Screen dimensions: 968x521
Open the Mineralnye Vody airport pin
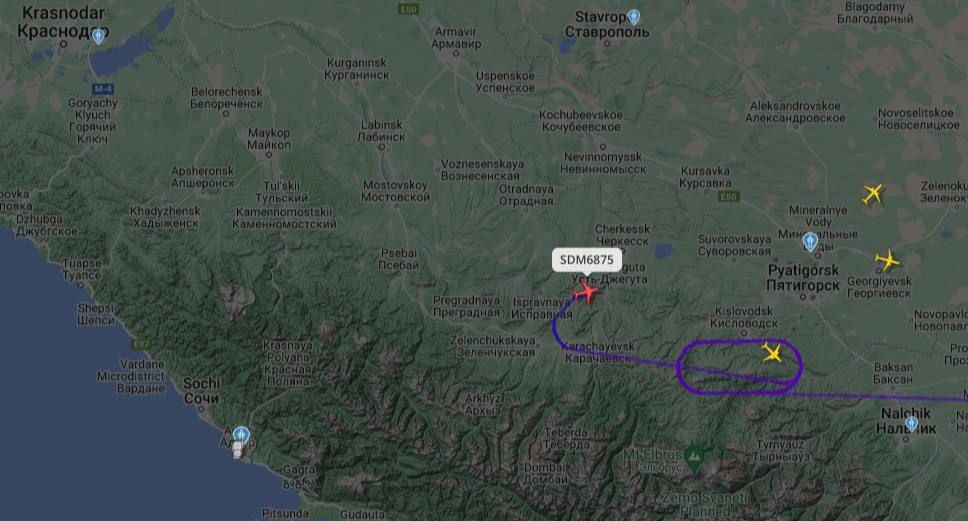tap(810, 241)
